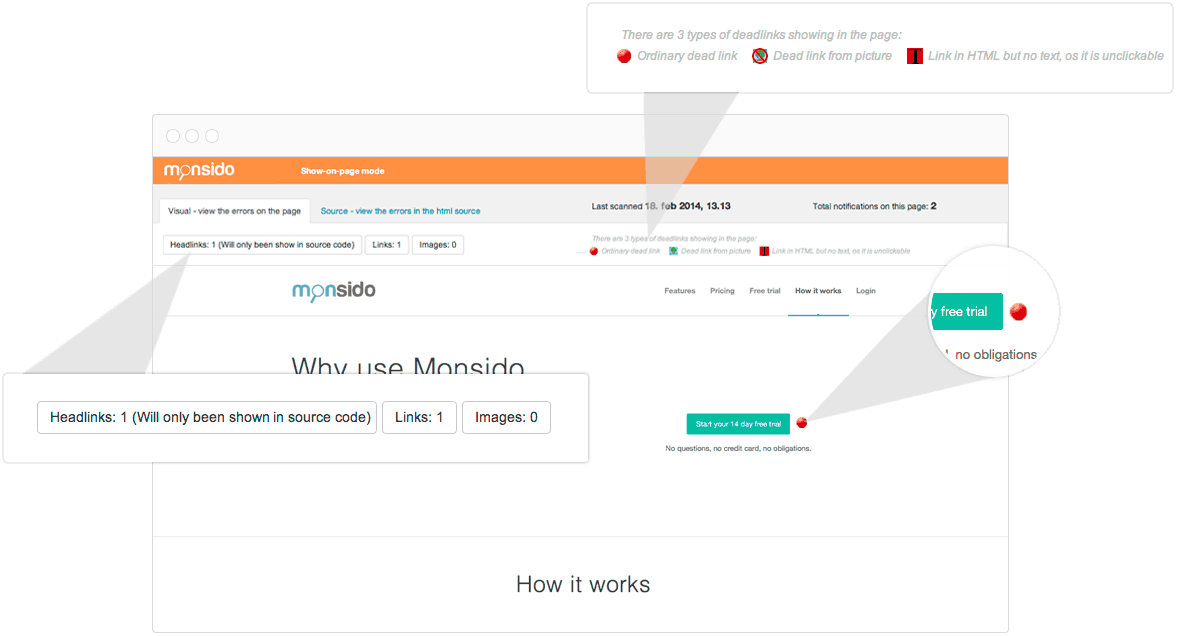This screenshot has width=1177, height=636.
Task: Click the large How it works heading
Action: (583, 584)
